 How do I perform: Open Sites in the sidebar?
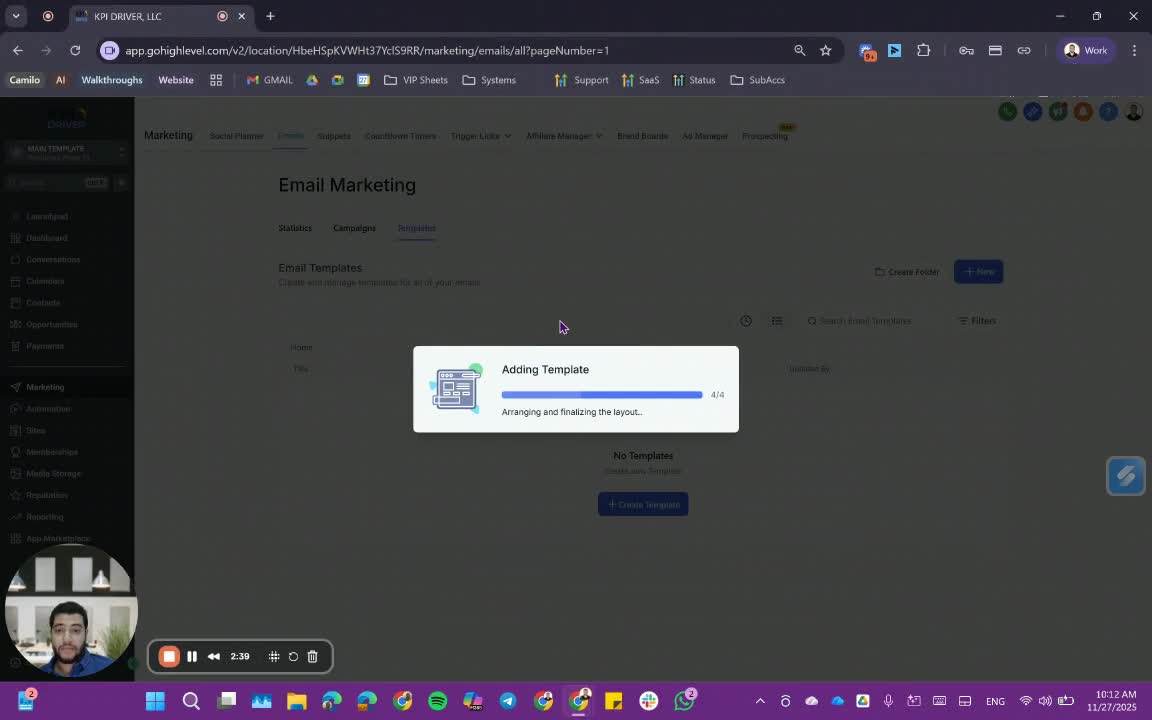35,431
